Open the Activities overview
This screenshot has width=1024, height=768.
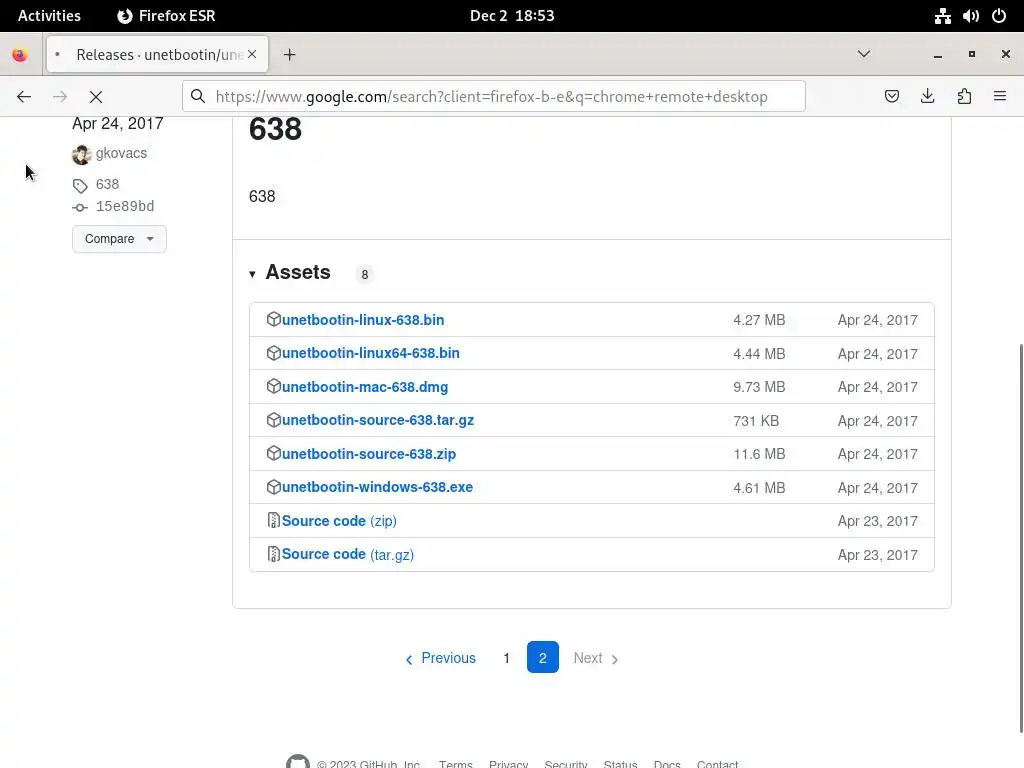(x=49, y=16)
